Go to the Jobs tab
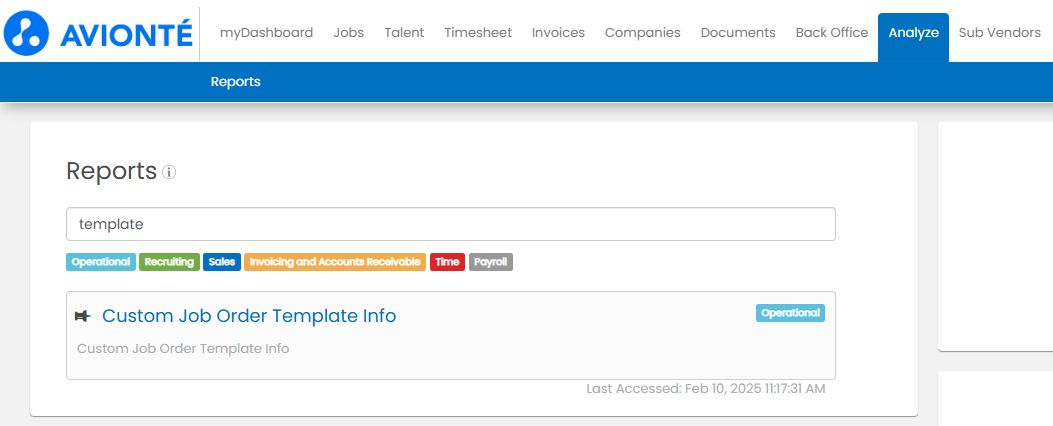 [349, 32]
